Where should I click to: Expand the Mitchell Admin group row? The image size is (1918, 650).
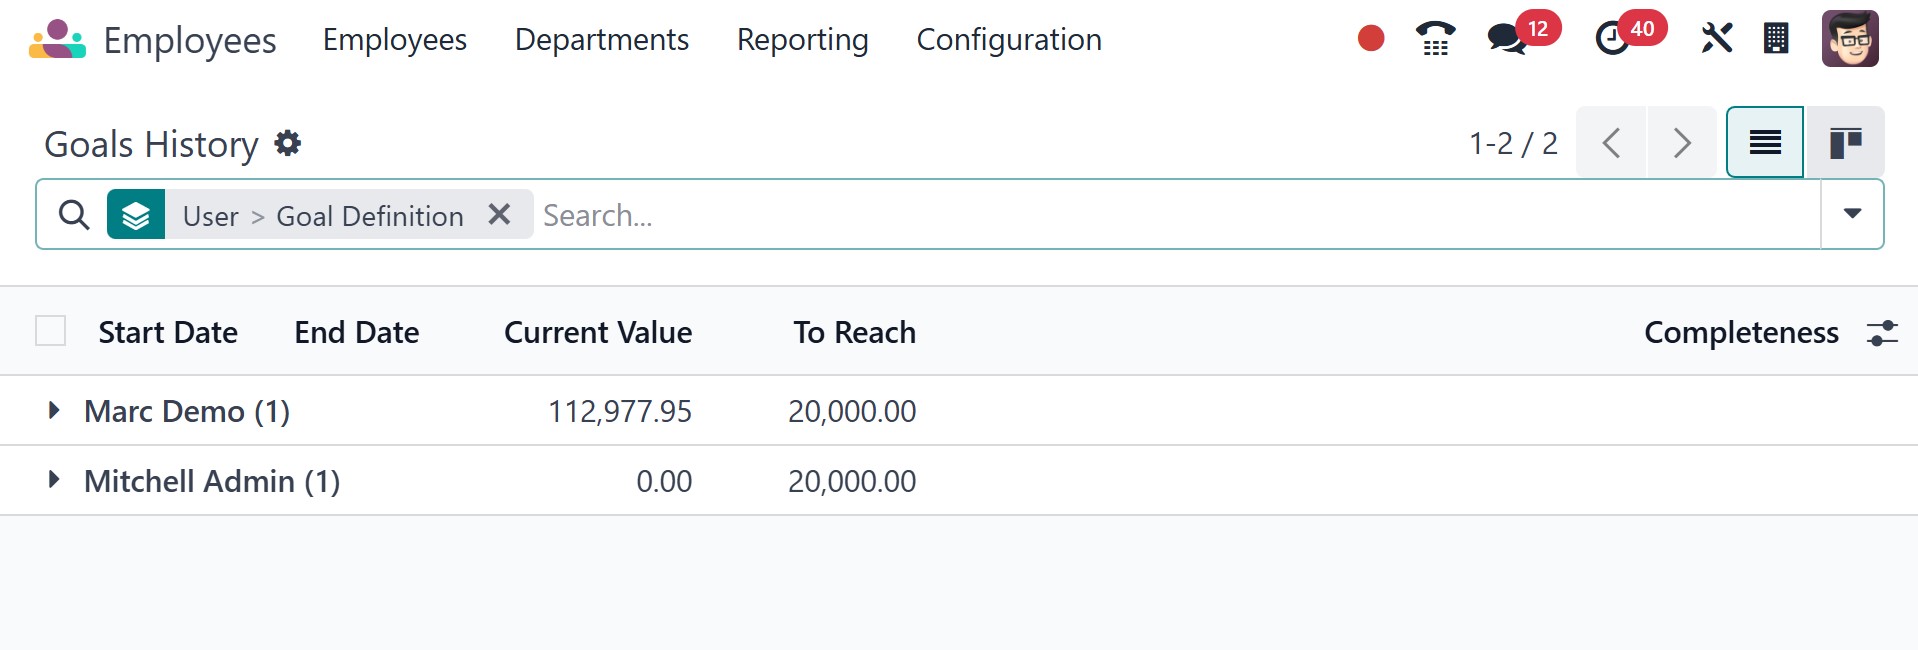tap(54, 480)
